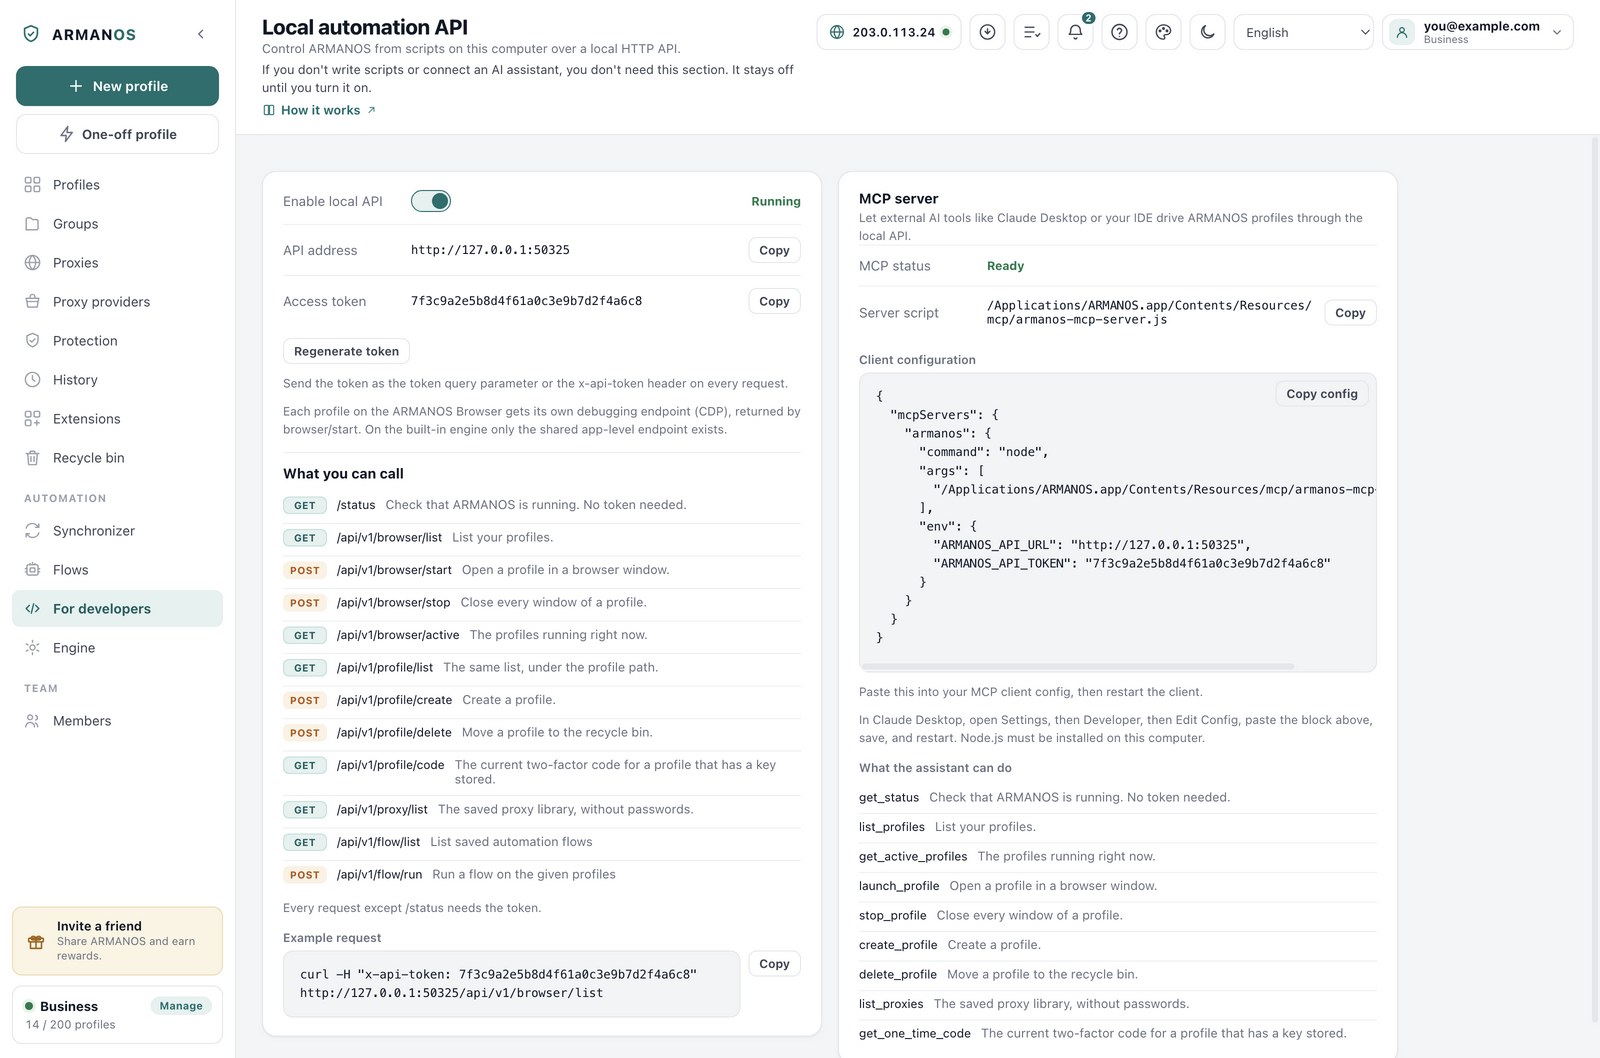The width and height of the screenshot is (1600, 1058).
Task: Click the ARMANOS shield logo
Action: tap(31, 34)
